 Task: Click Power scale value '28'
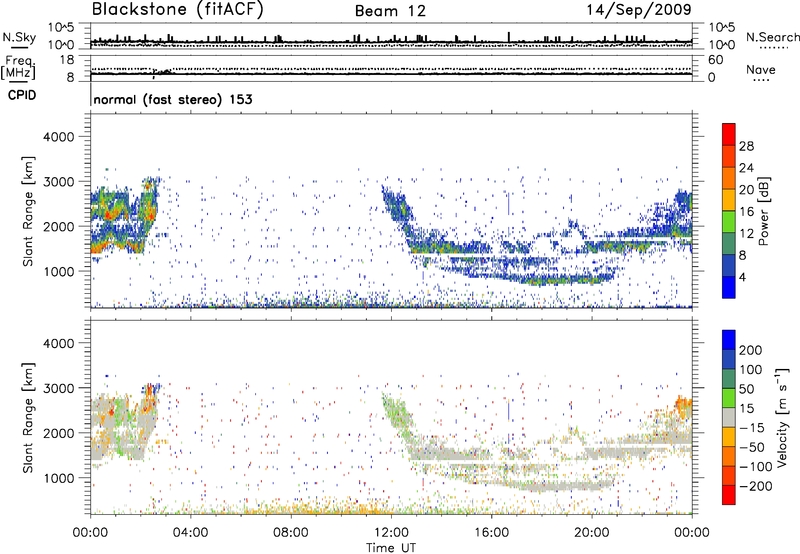tap(746, 146)
